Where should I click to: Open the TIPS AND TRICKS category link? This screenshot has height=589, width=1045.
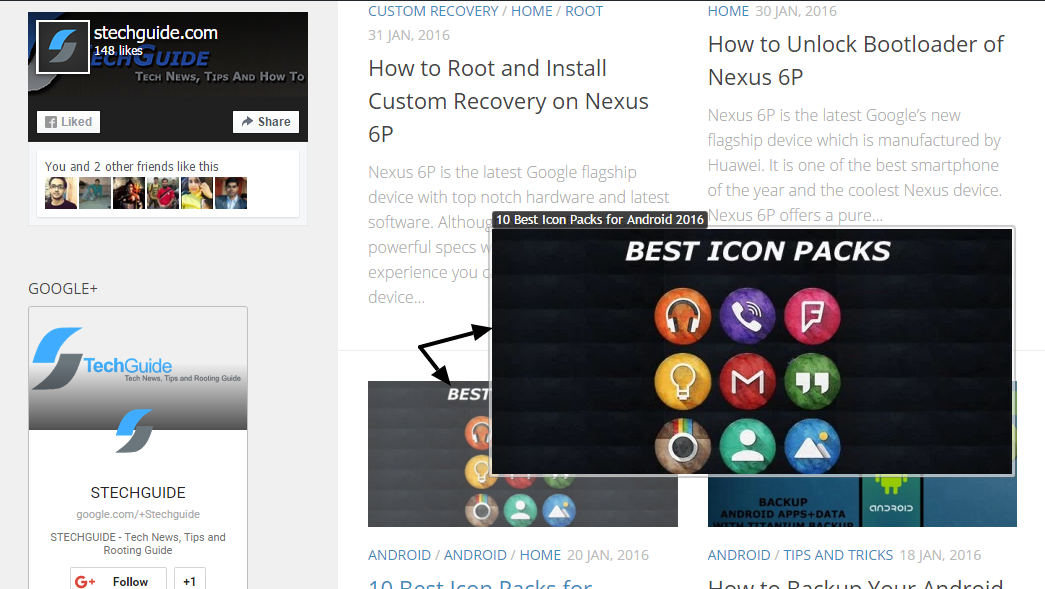pos(838,555)
